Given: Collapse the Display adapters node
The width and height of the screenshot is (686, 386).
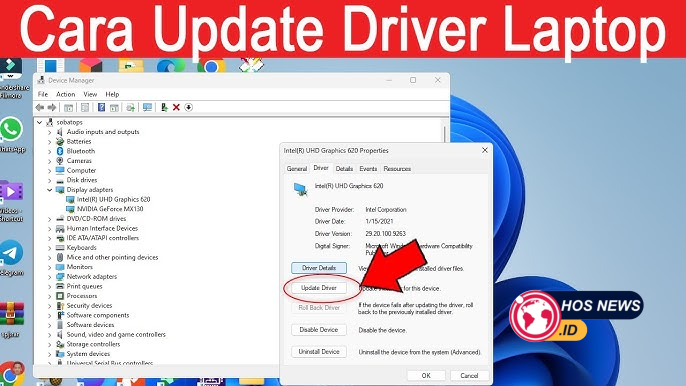Looking at the screenshot, I should click(x=49, y=189).
